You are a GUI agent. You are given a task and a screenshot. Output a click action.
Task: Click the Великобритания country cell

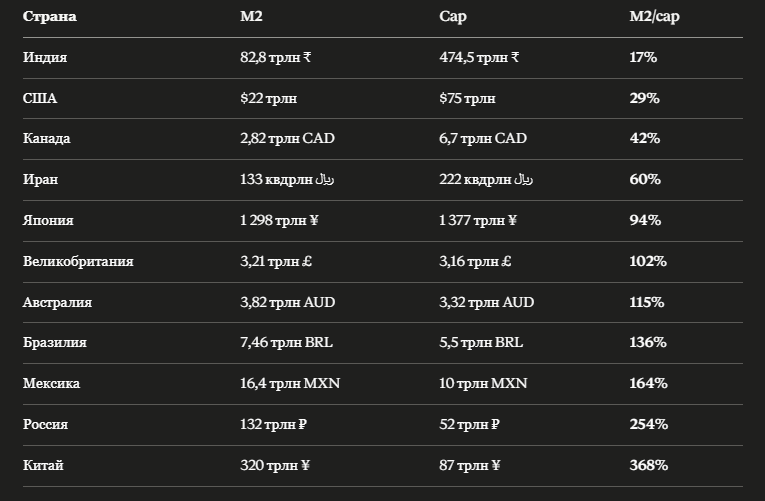coord(78,261)
